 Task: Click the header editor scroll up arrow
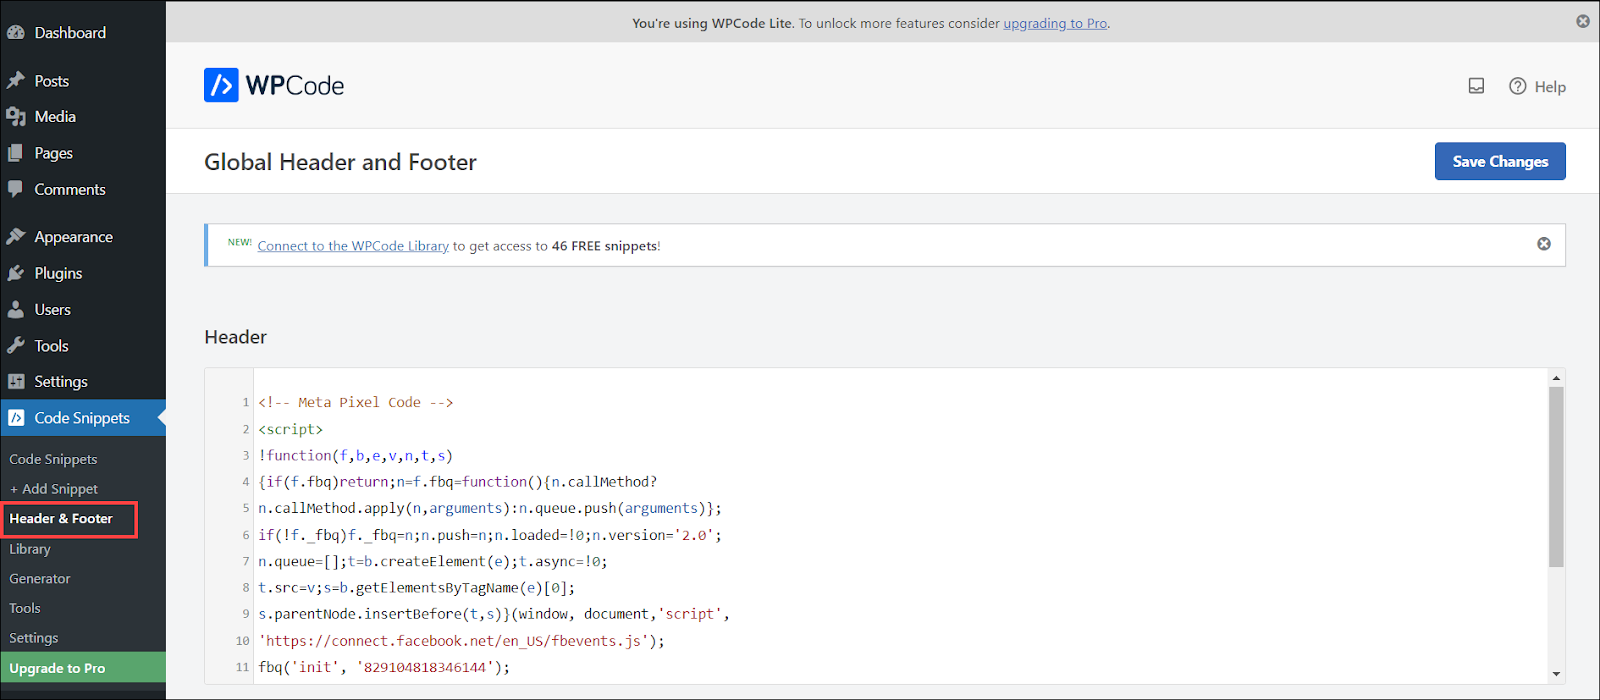pos(1556,378)
